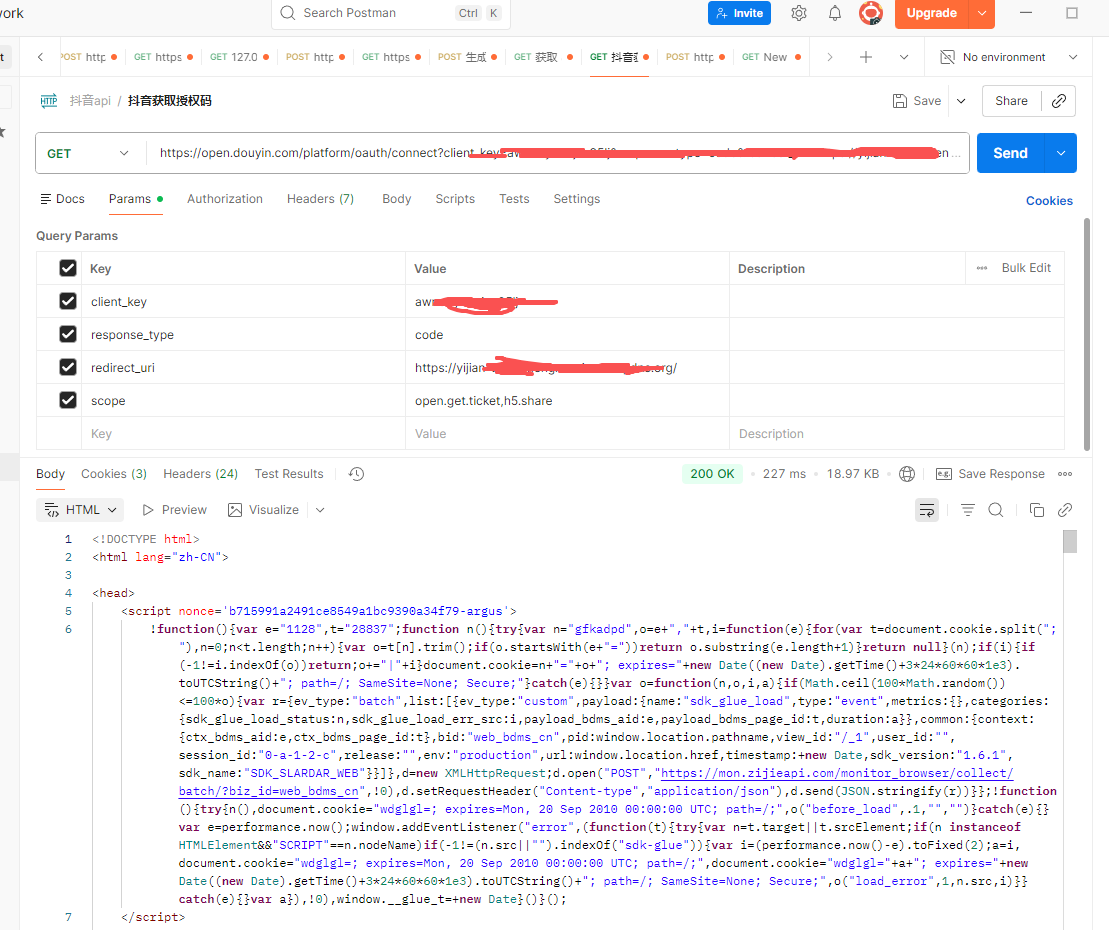Open the Cookies link

[1049, 201]
